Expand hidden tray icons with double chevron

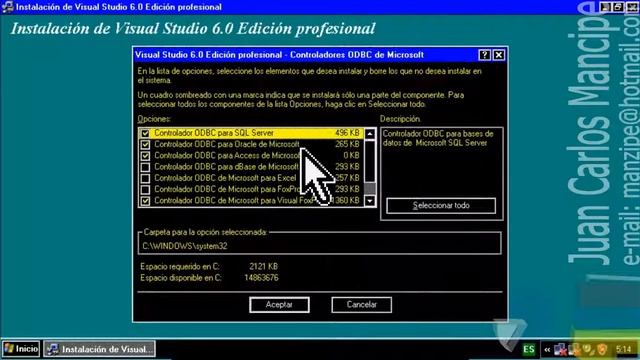click(x=547, y=350)
